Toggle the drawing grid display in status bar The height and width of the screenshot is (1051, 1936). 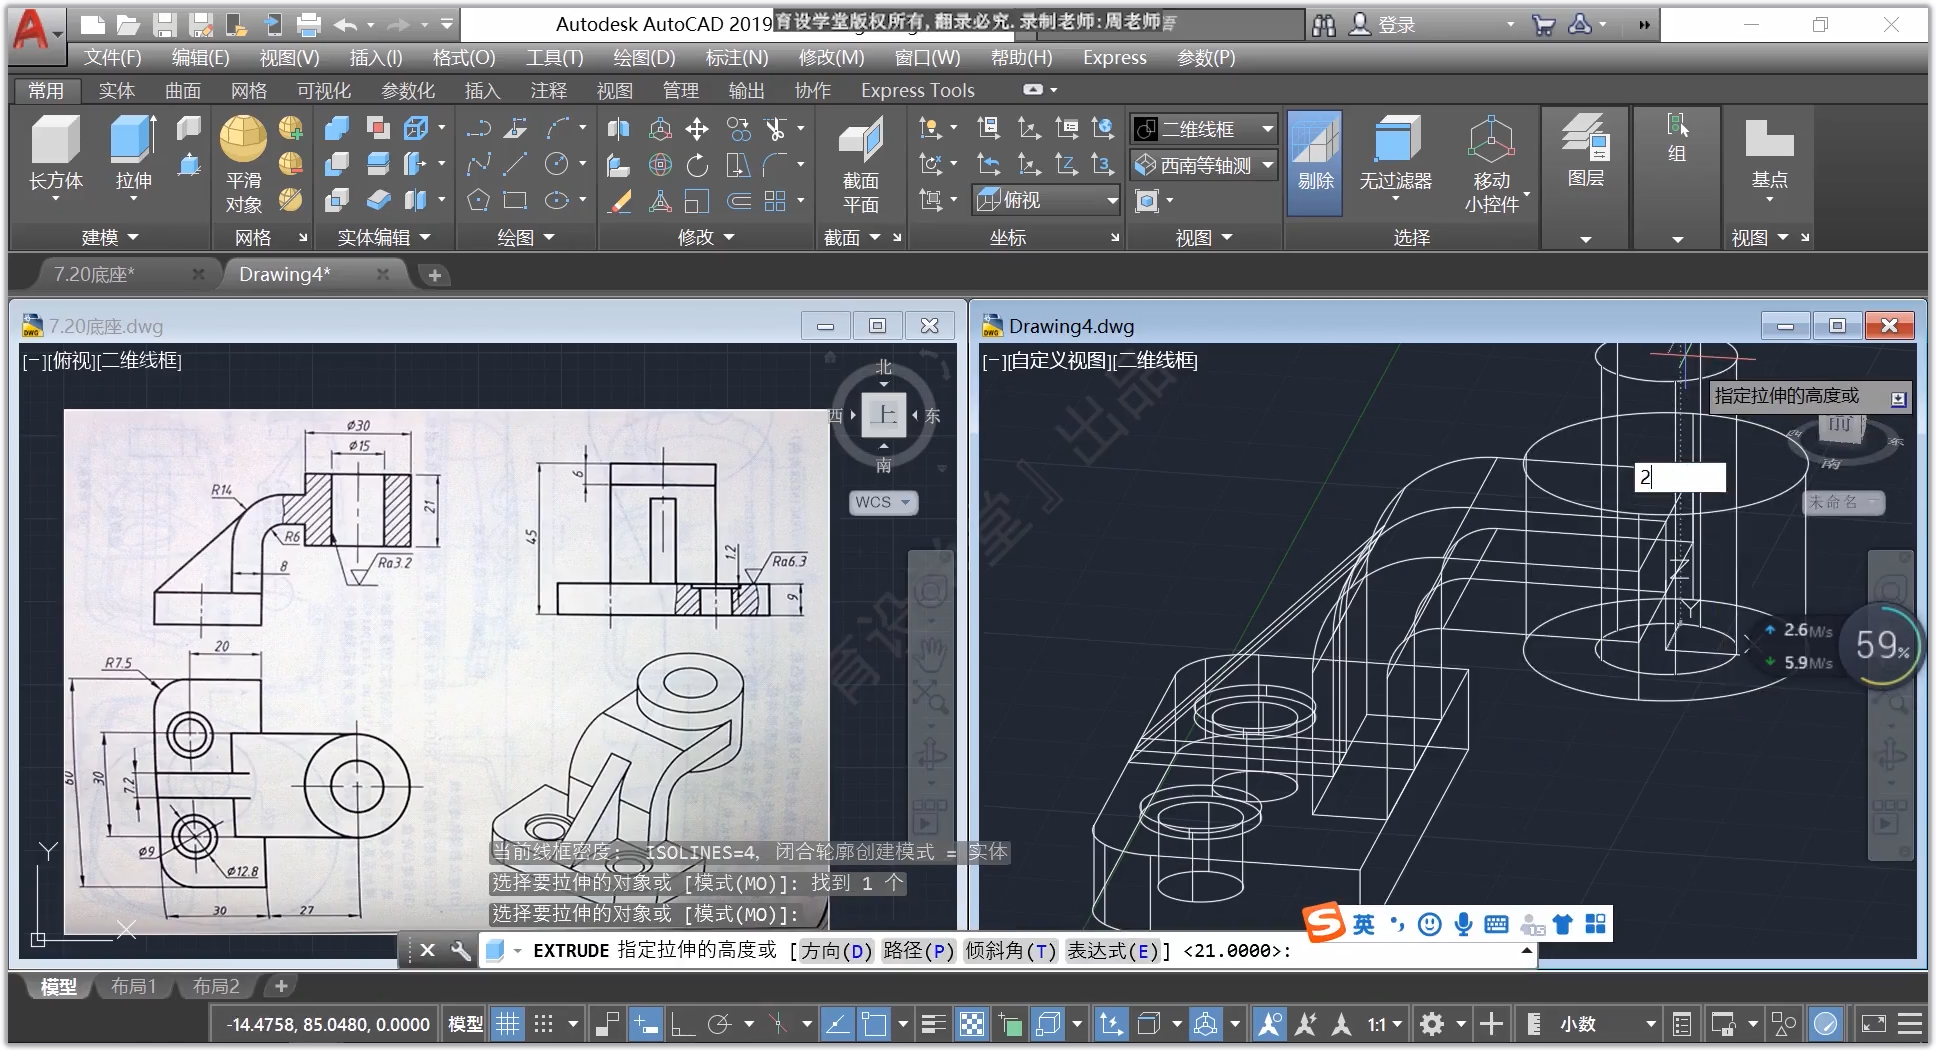pyautogui.click(x=508, y=1023)
